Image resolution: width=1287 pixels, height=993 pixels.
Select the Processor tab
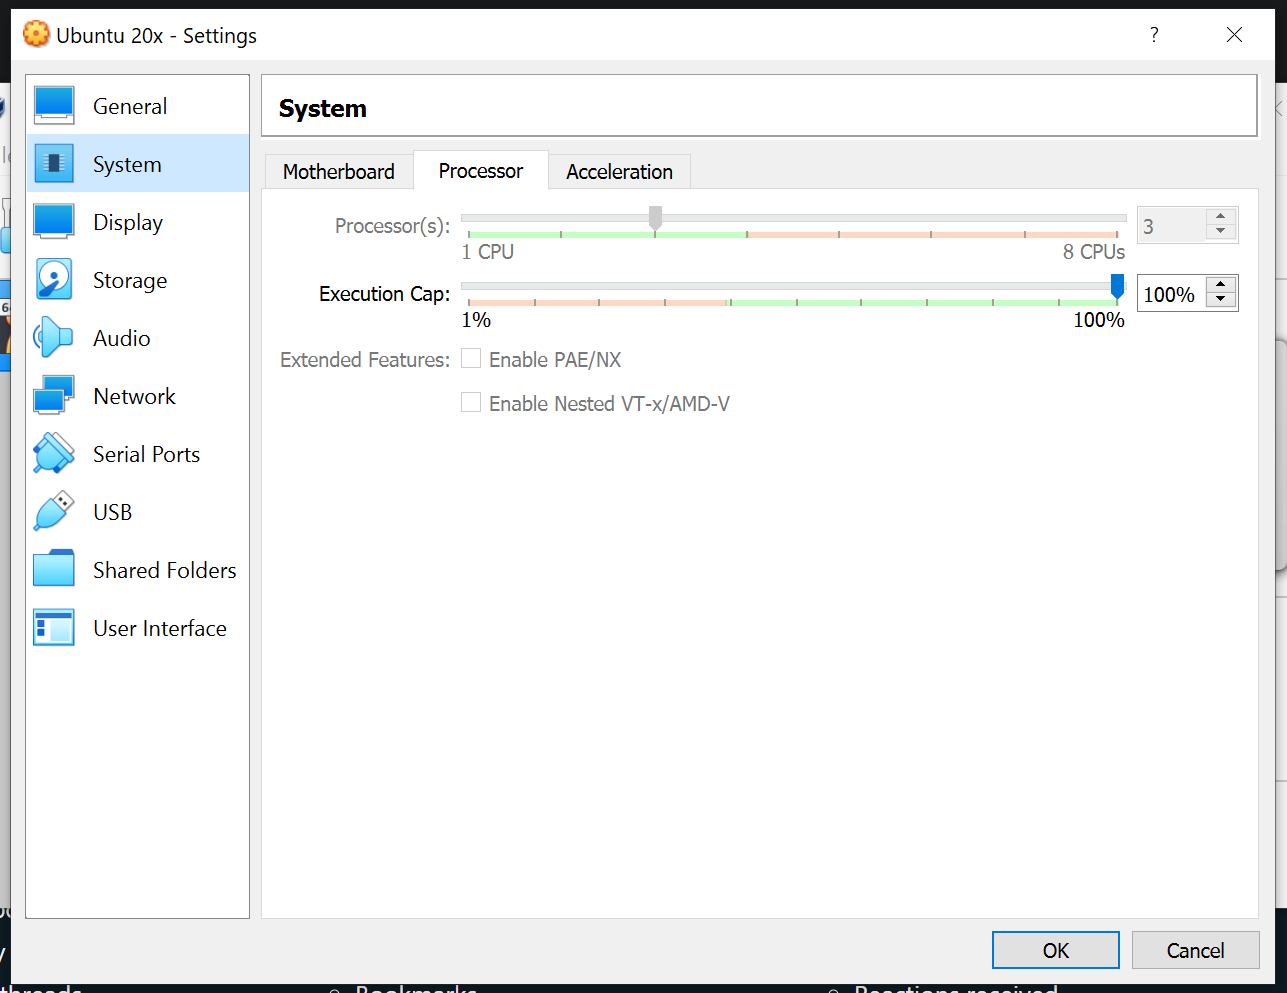pos(481,171)
